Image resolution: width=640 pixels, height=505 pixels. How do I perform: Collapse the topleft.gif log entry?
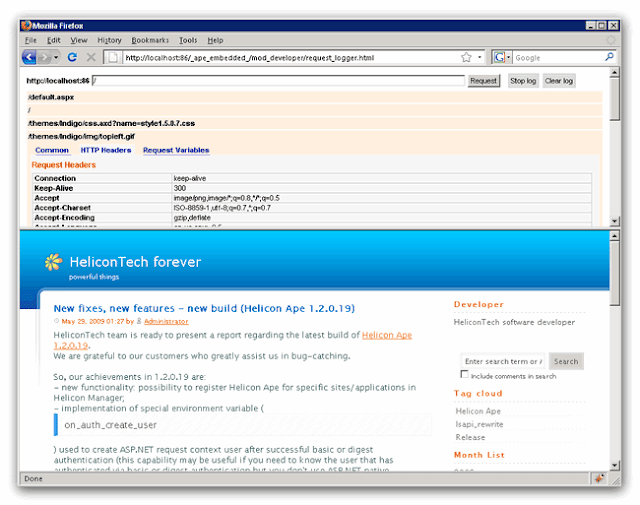tap(314, 136)
